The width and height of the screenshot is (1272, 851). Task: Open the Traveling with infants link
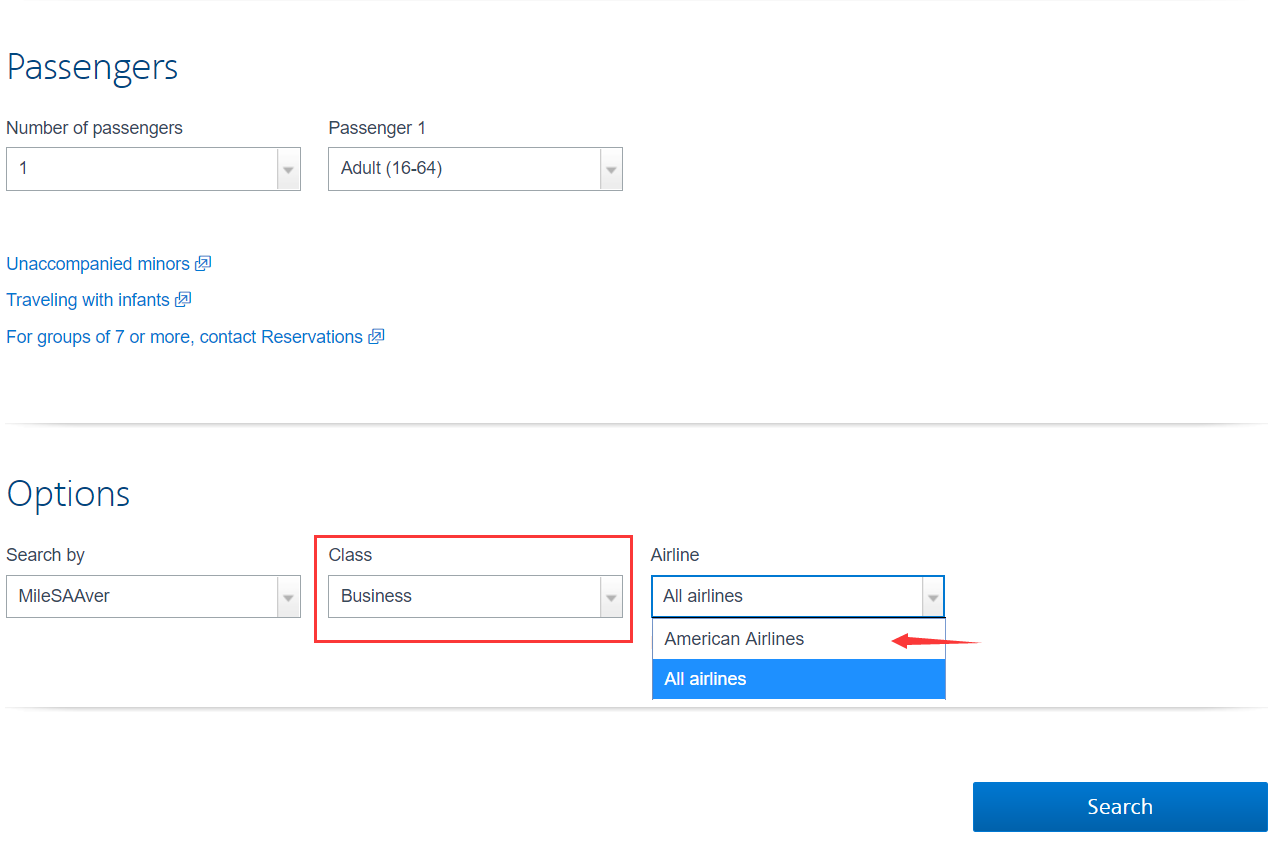tap(88, 300)
